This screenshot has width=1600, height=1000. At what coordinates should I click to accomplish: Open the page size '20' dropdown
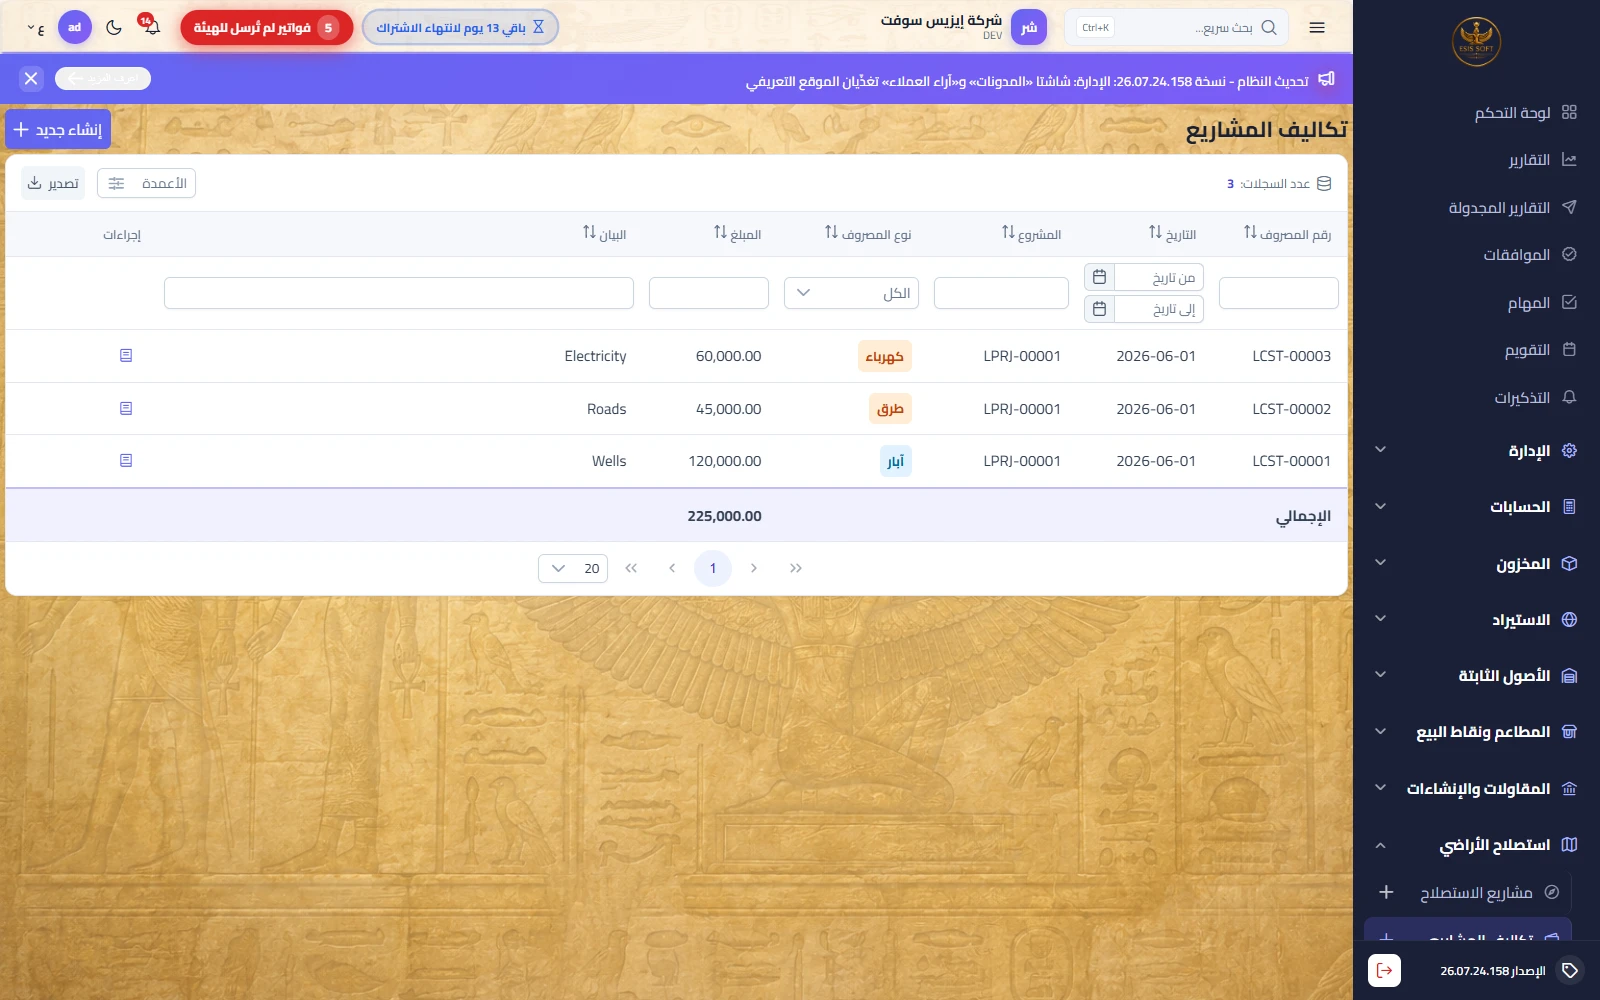coord(573,568)
